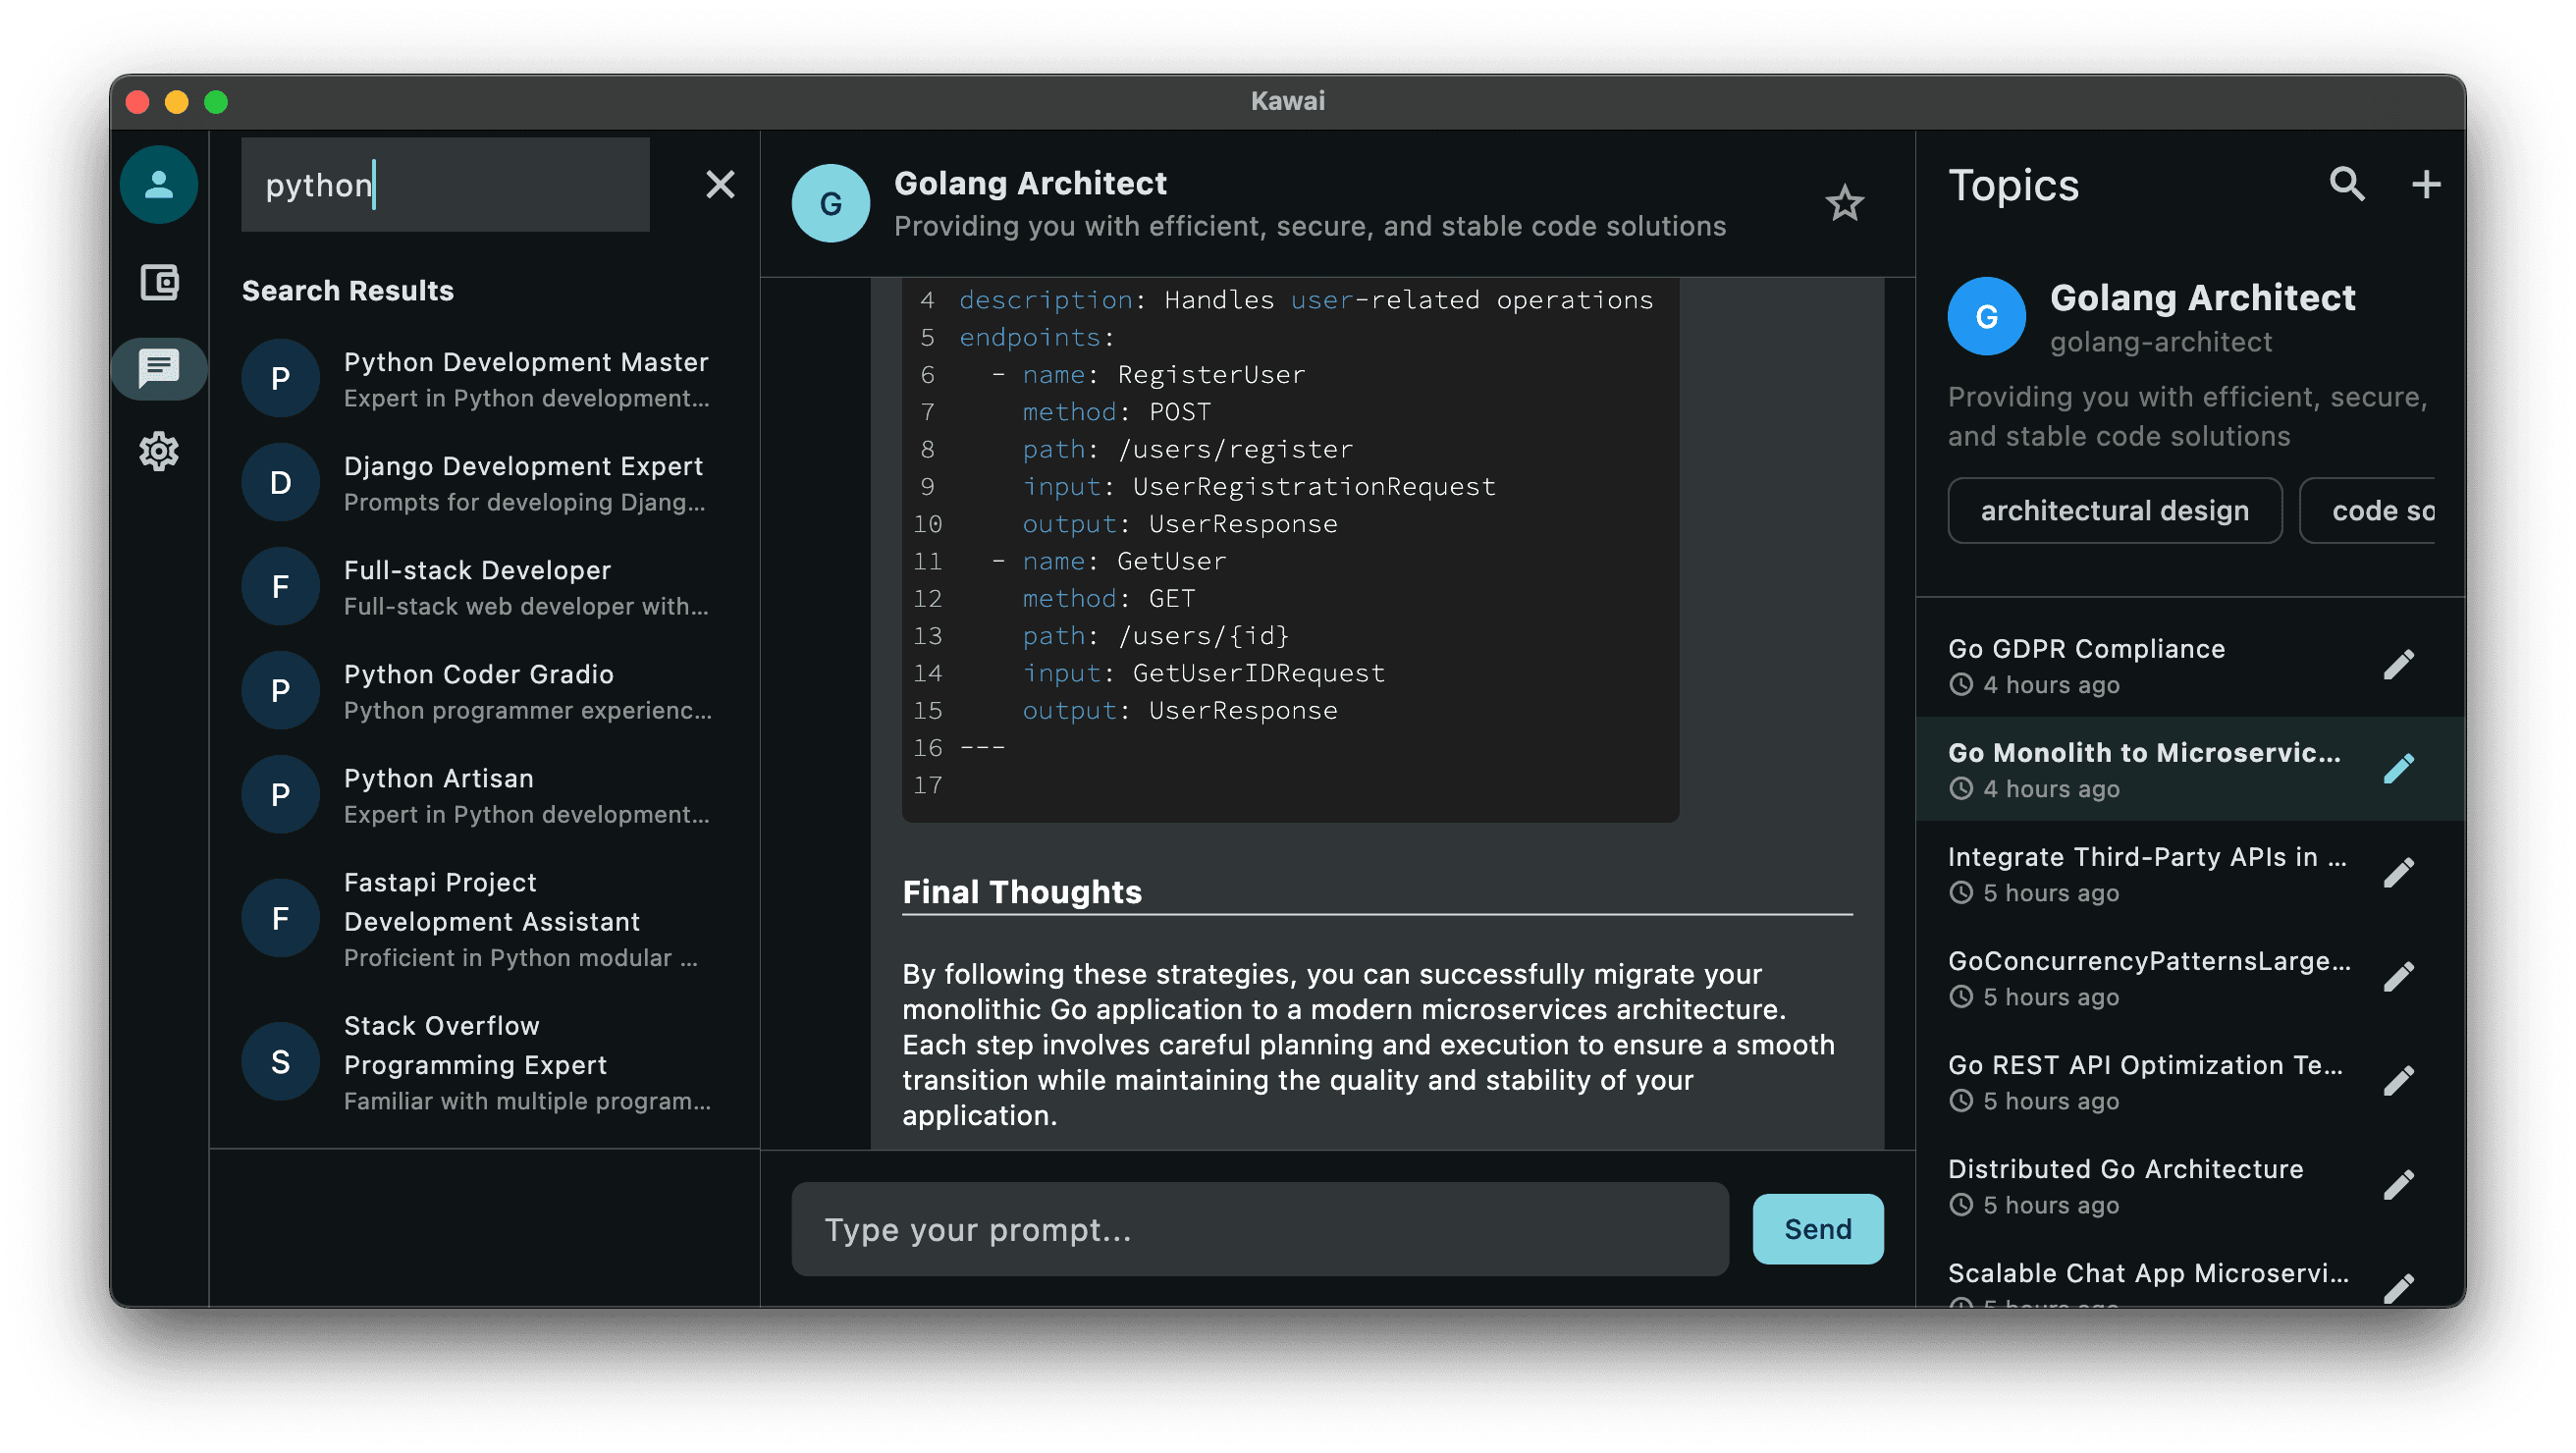Screen dimensions: 2576x1453
Task: Send the prompt with Send button
Action: click(x=1817, y=1229)
